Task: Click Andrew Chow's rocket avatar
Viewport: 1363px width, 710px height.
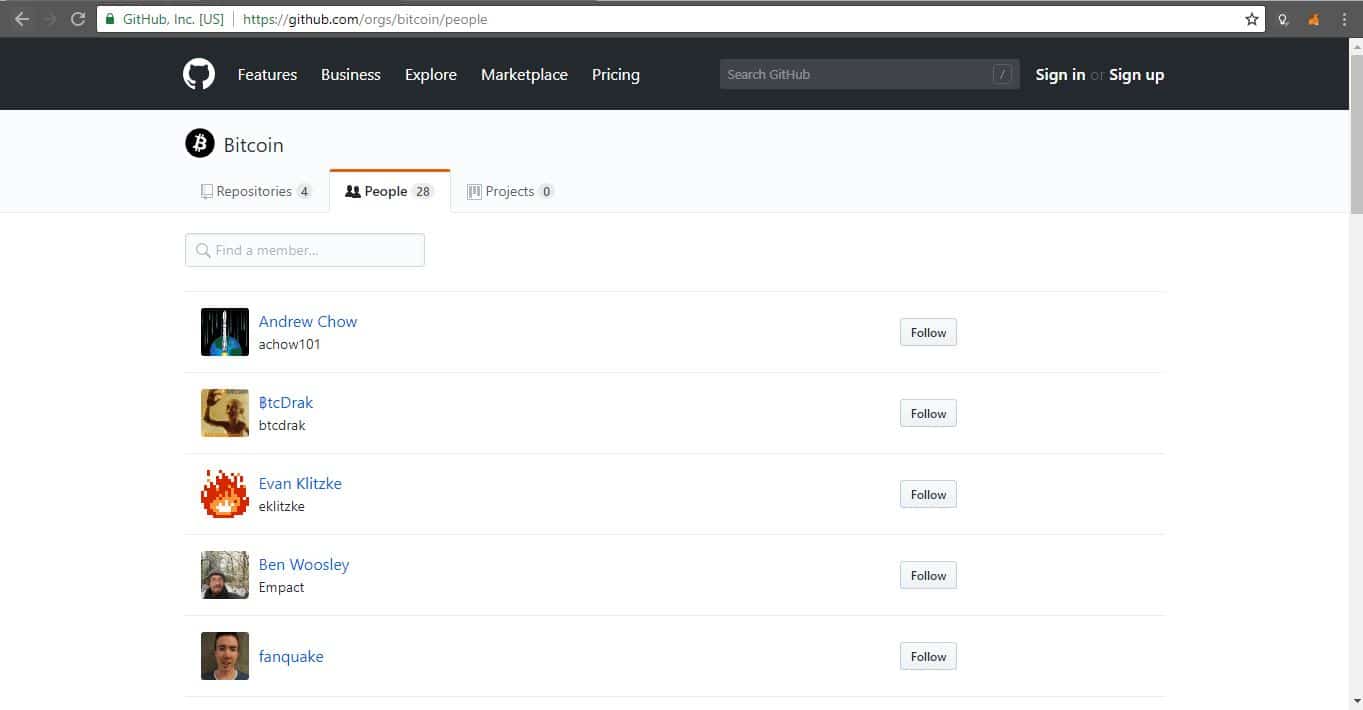Action: click(x=224, y=332)
